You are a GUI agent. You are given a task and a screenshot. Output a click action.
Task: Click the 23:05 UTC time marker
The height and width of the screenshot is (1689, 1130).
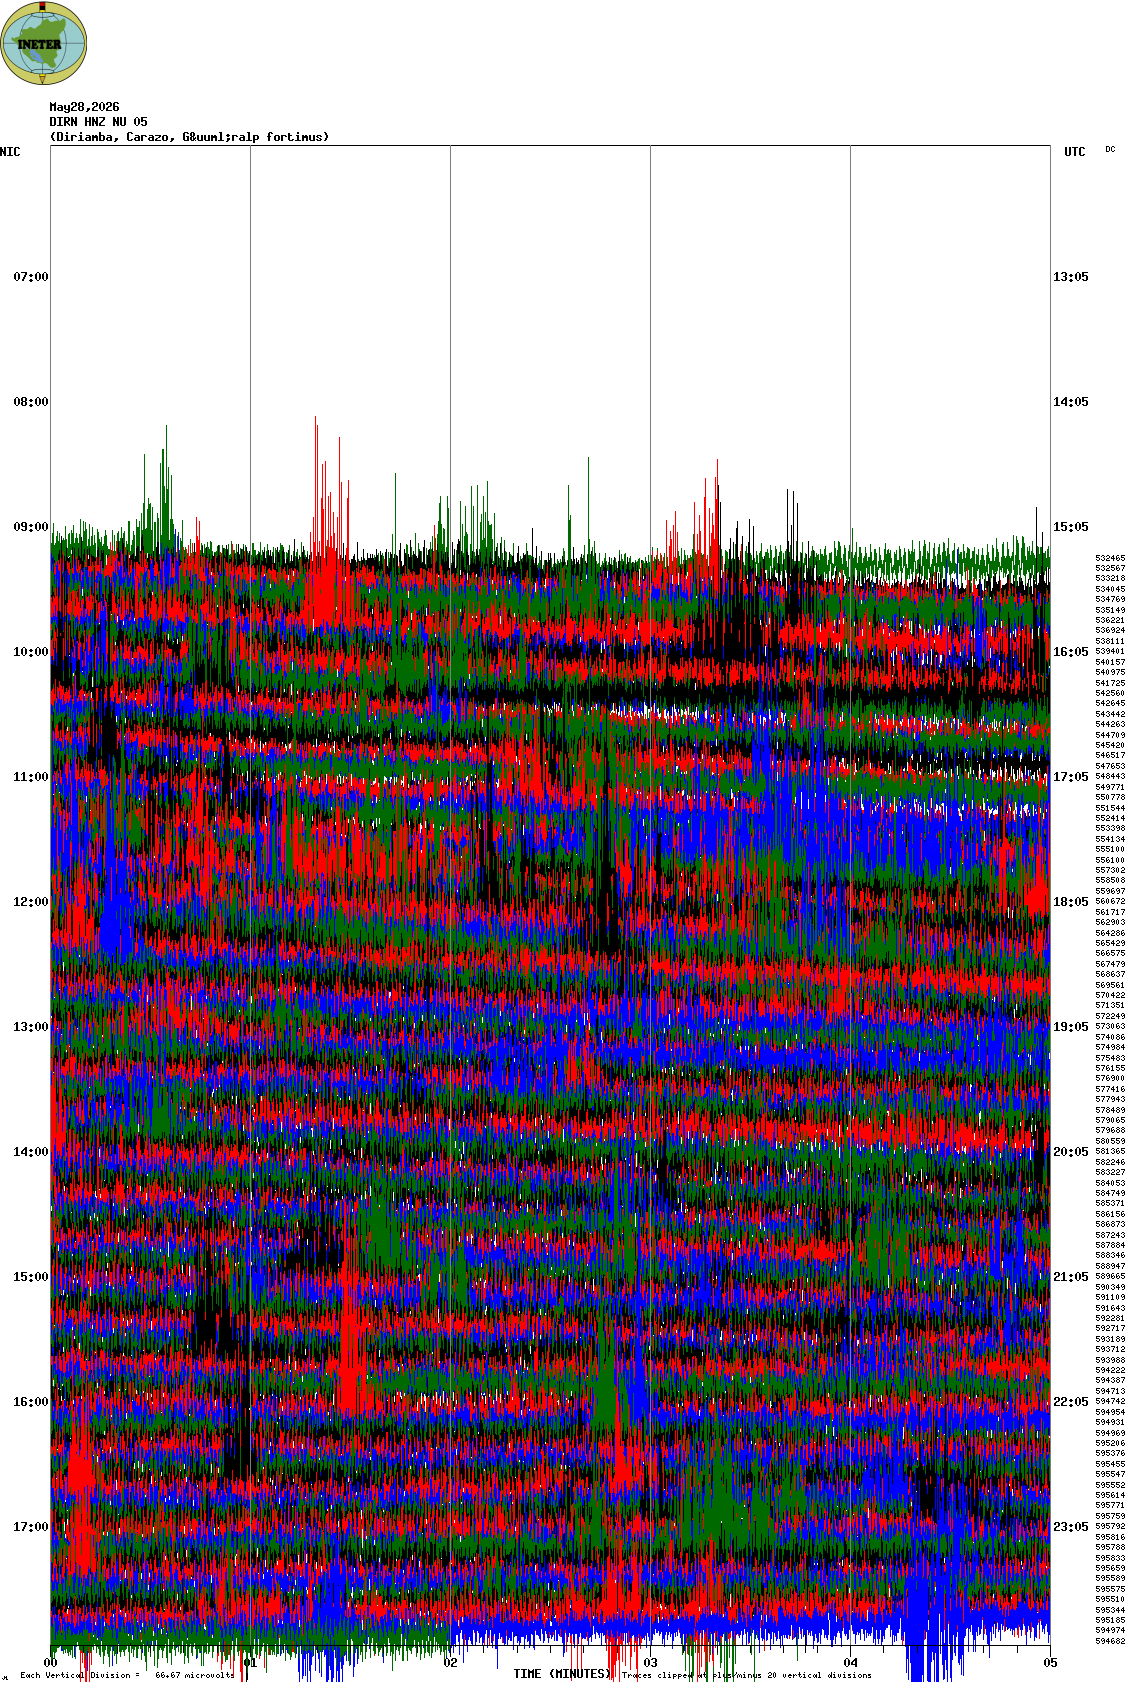pyautogui.click(x=1071, y=1527)
